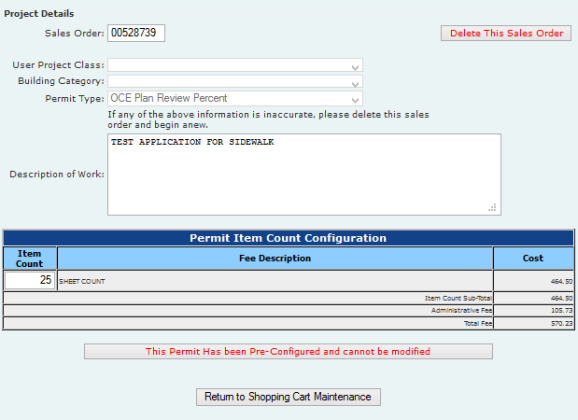Open the User Project Class dropdown
Viewport: 578px width, 420px height.
tap(235, 65)
